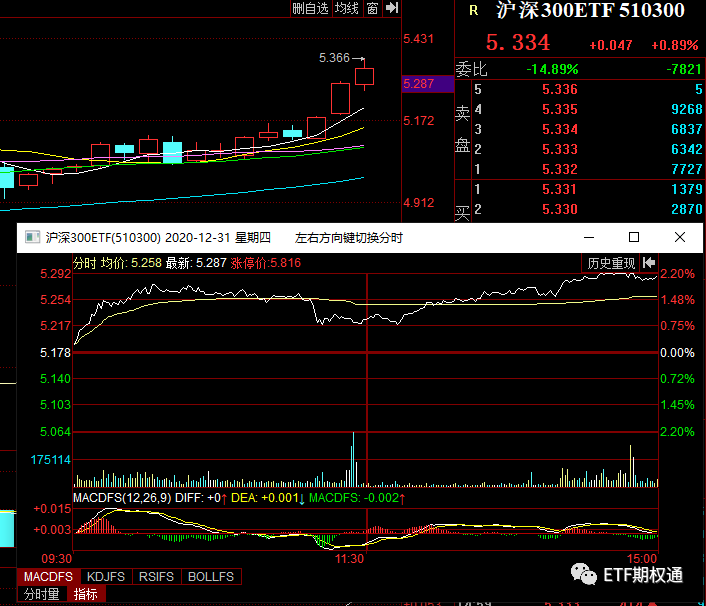This screenshot has width=706, height=606.
Task: Click the latest price 5.334
Action: click(518, 43)
